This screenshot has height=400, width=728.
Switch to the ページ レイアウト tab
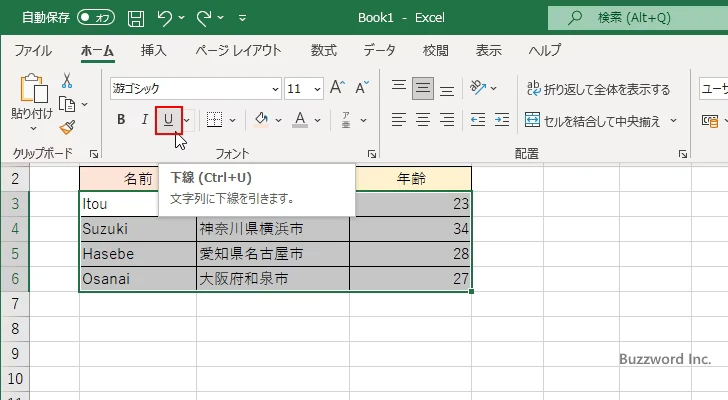tap(238, 50)
